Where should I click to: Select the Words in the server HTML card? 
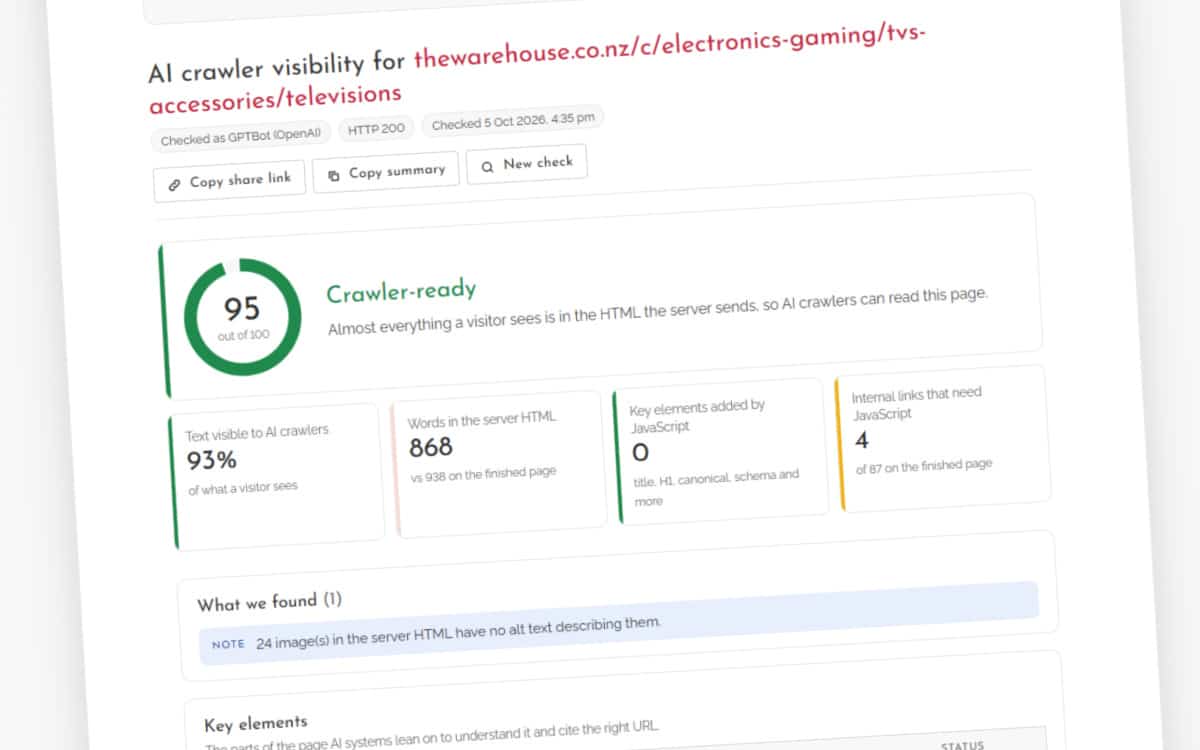(x=499, y=464)
